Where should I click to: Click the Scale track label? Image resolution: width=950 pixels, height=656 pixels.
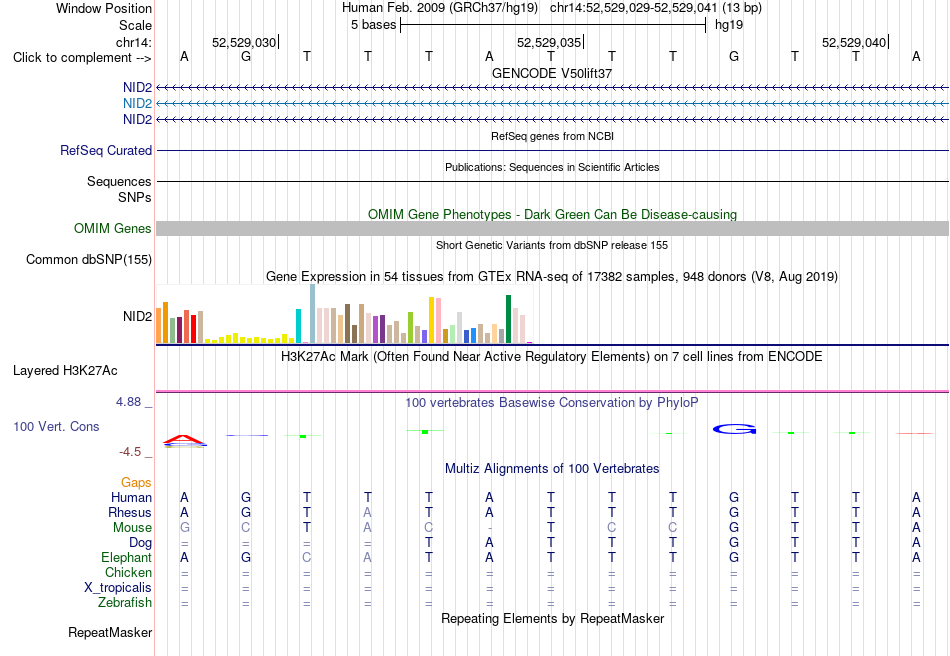click(135, 25)
